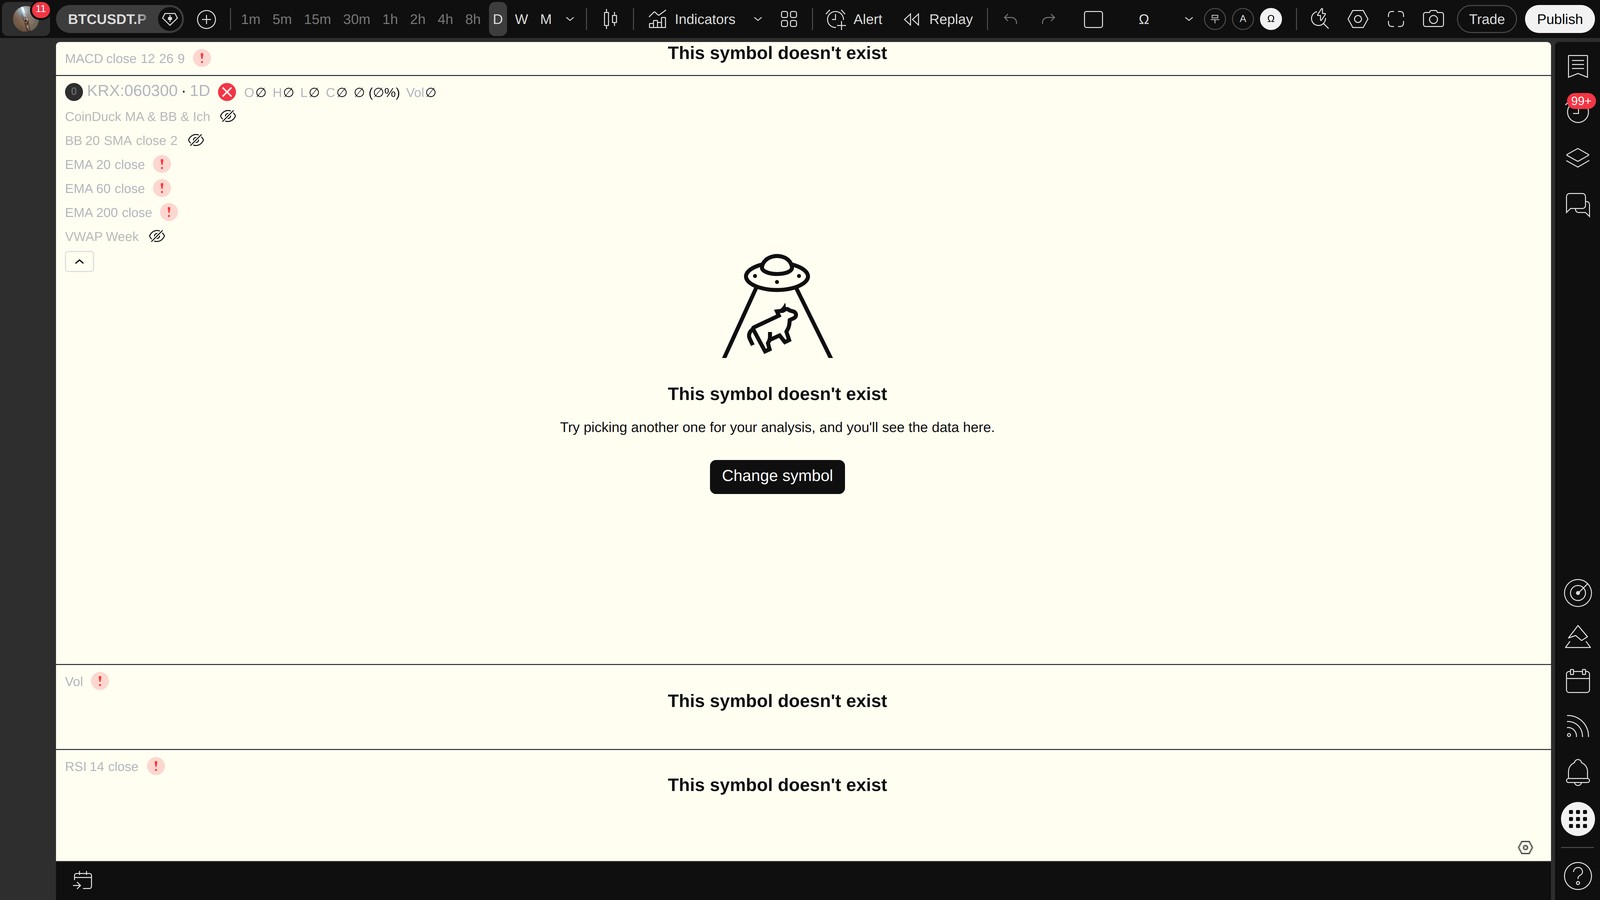The width and height of the screenshot is (1600, 900).
Task: Expand favorite indicators dropdown arrow
Action: (x=757, y=19)
